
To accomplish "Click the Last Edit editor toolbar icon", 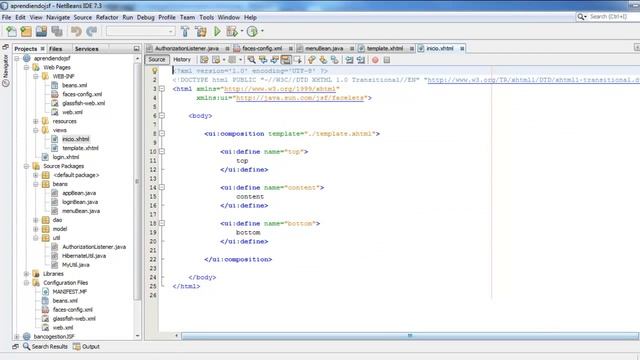I will pos(204,60).
